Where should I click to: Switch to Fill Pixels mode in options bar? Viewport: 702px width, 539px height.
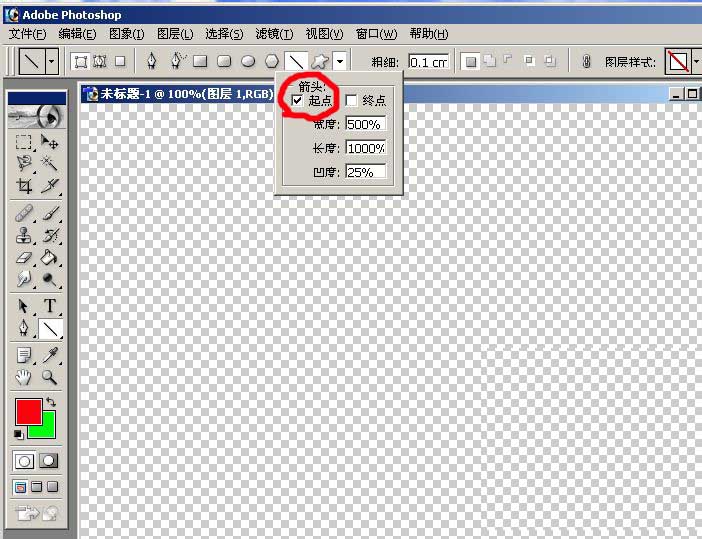click(x=120, y=61)
